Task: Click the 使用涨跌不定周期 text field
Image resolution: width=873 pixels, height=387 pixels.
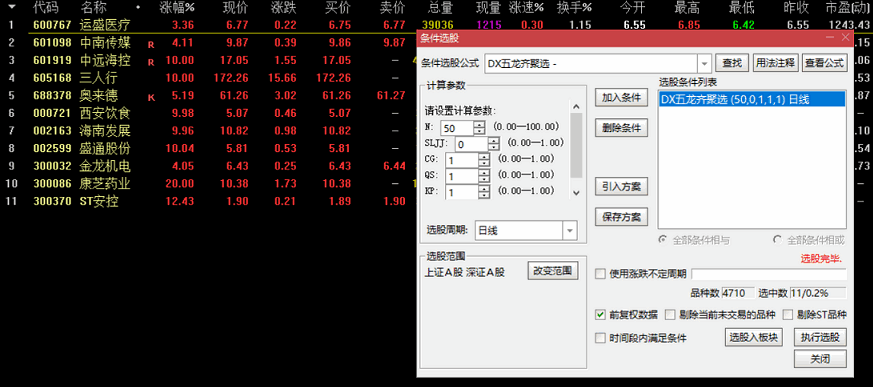Action: click(x=769, y=274)
